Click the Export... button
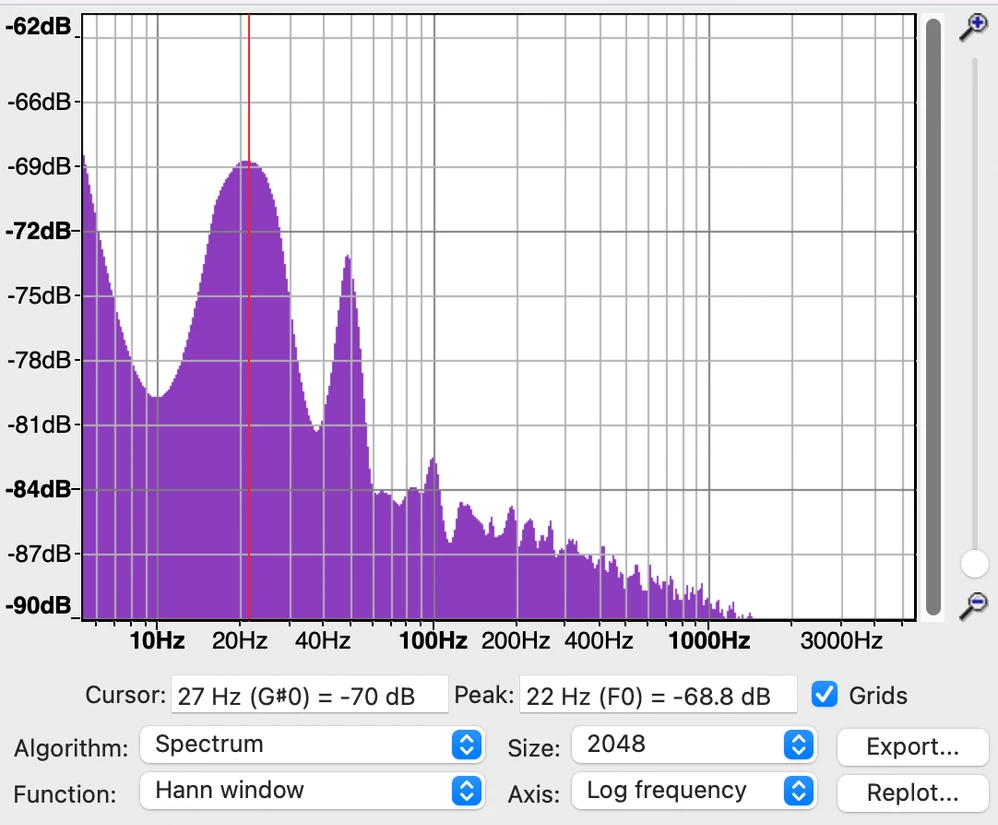This screenshot has width=998, height=825. point(912,747)
